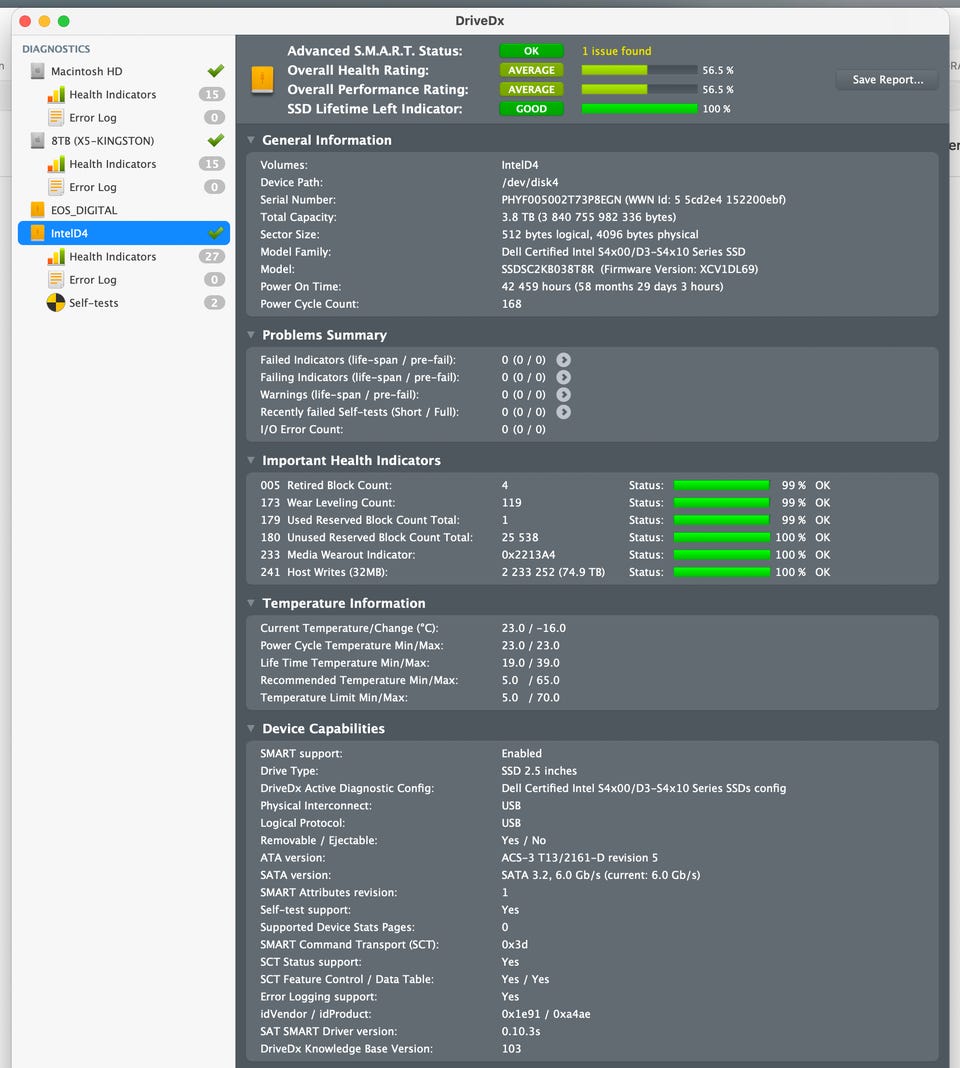Click arrow next to Failing Indicators count

(563, 377)
